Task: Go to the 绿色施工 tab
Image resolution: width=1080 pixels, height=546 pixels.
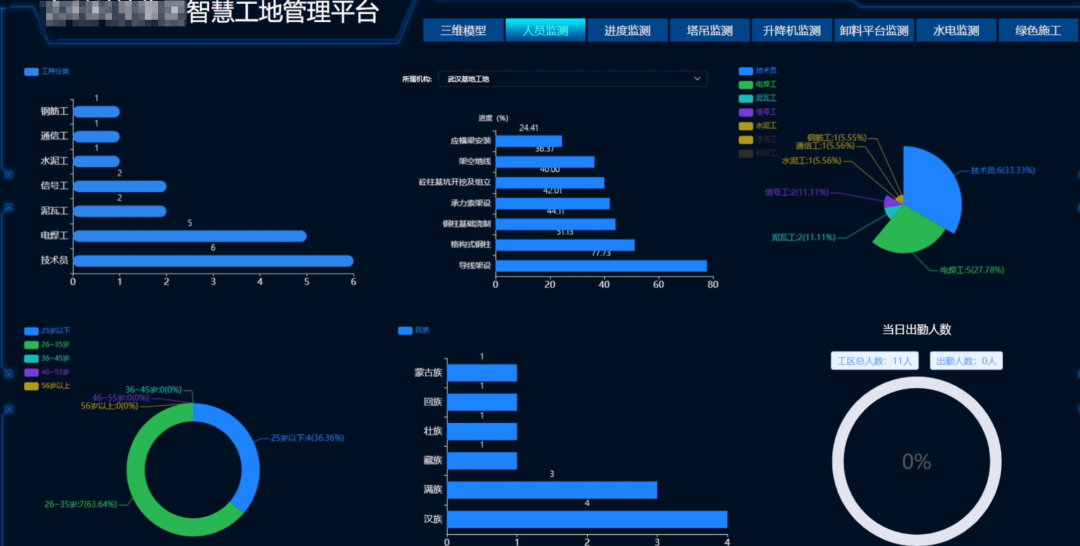Action: click(1037, 31)
